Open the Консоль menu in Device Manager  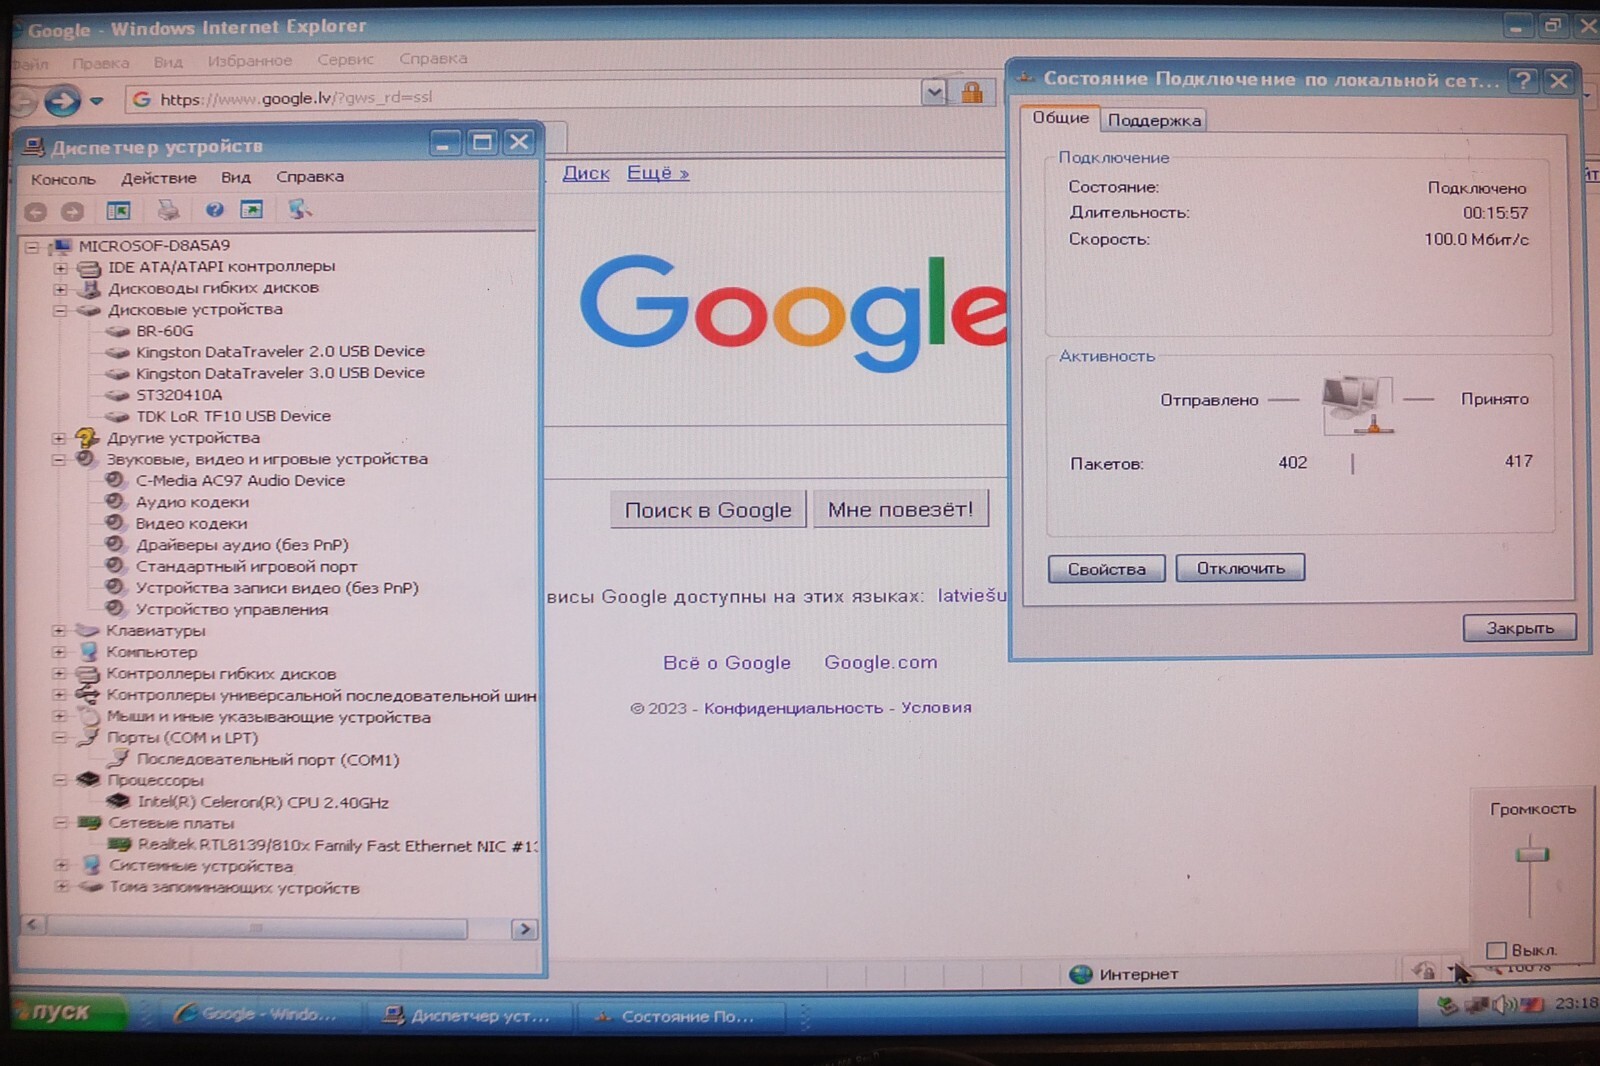(63, 179)
